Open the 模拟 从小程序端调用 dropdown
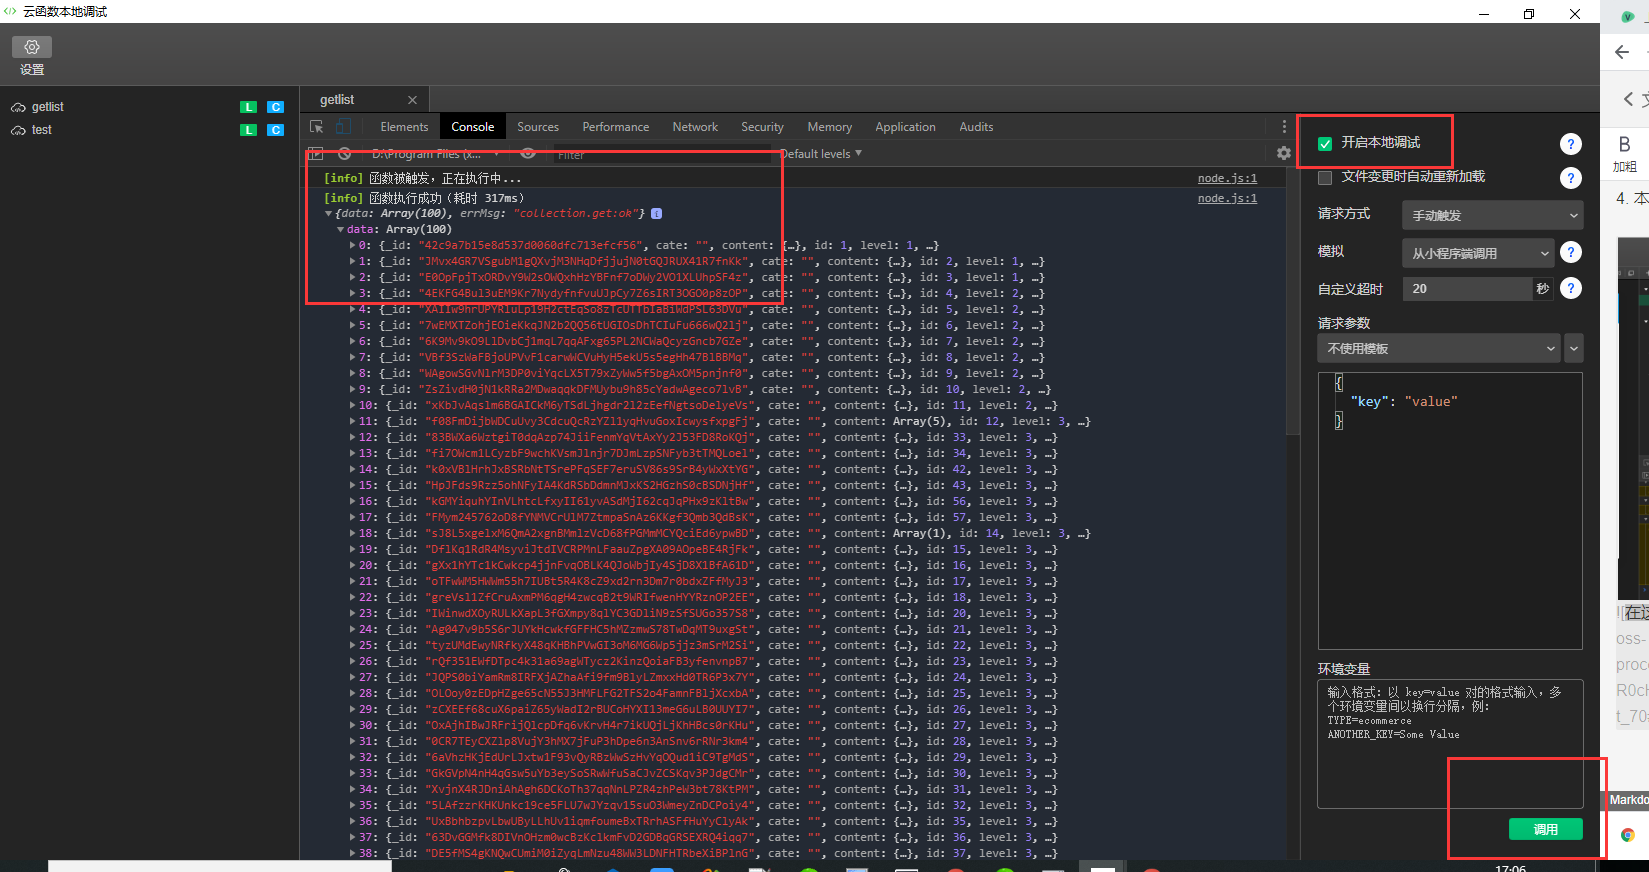The width and height of the screenshot is (1649, 872). [x=1478, y=253]
